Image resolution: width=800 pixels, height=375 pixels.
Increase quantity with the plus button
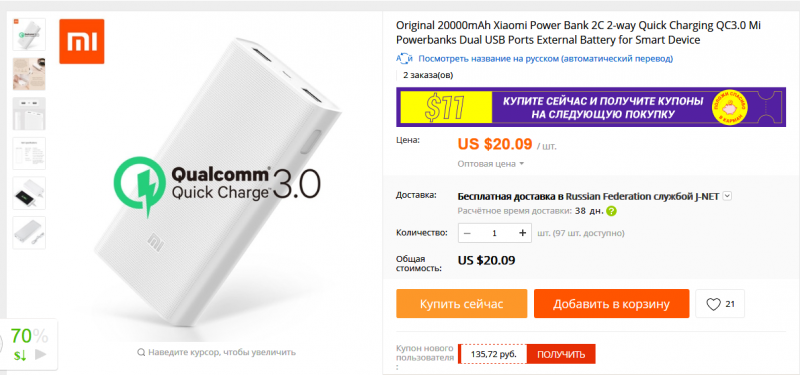522,233
